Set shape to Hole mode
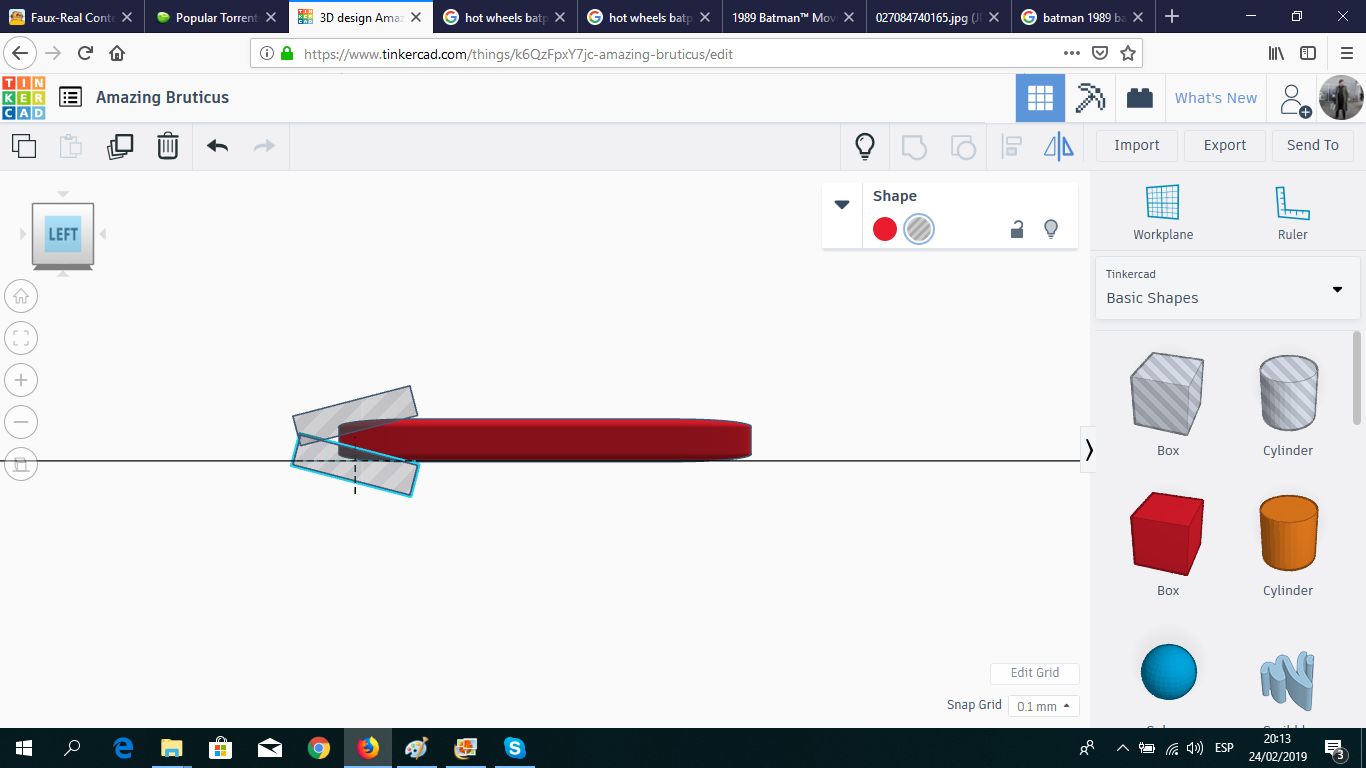This screenshot has height=768, width=1366. tap(918, 229)
